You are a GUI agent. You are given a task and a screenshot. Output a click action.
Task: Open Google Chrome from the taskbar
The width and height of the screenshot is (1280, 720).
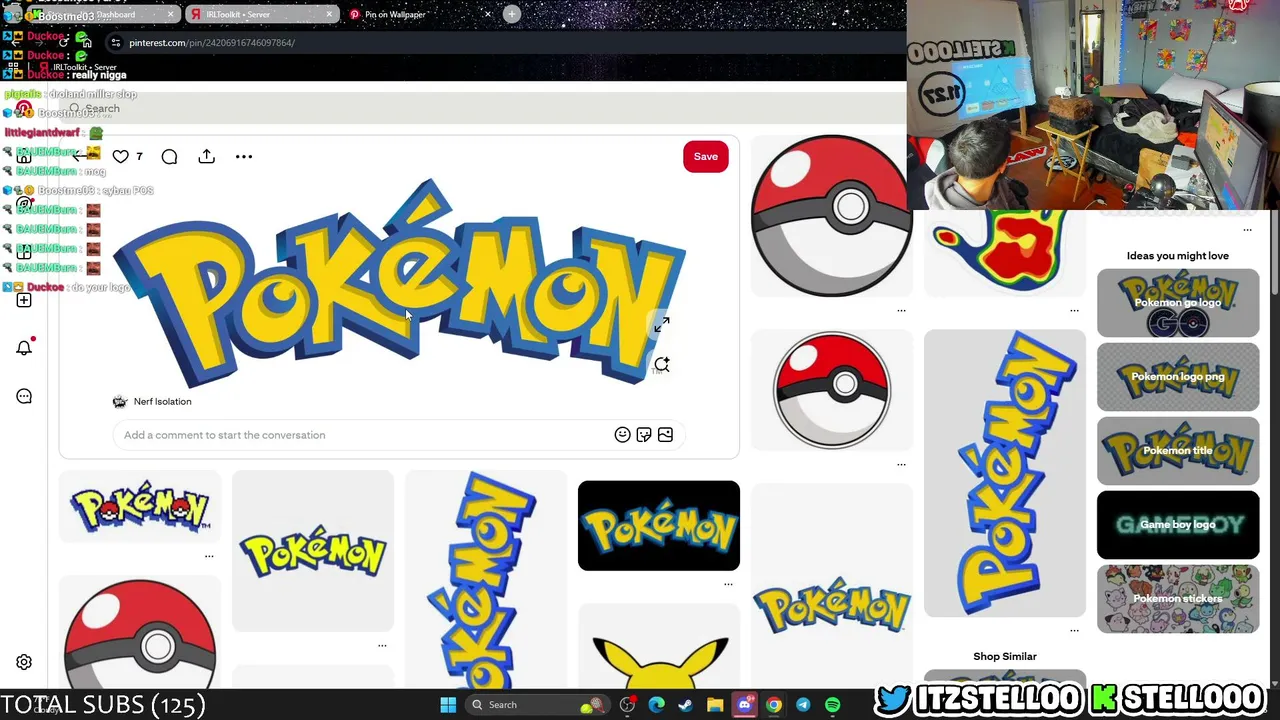[774, 705]
